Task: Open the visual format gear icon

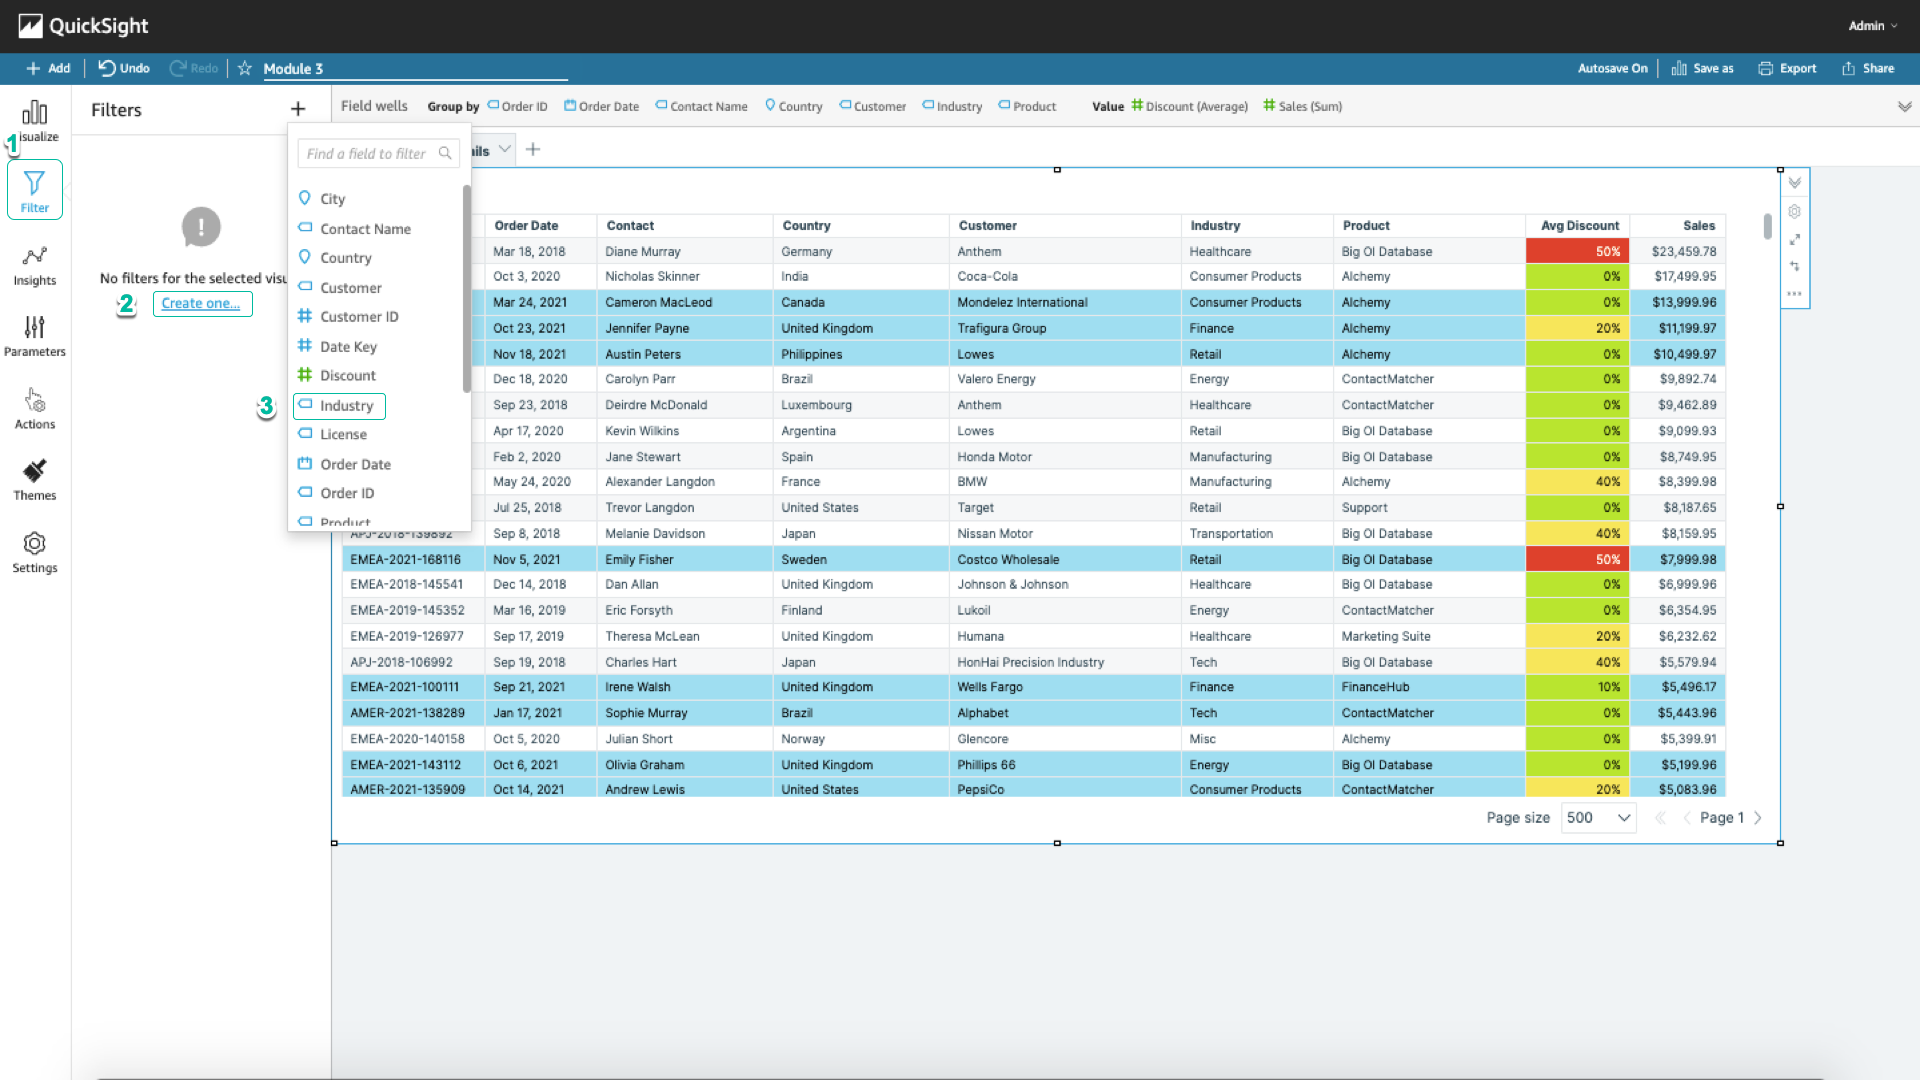Action: point(1795,212)
